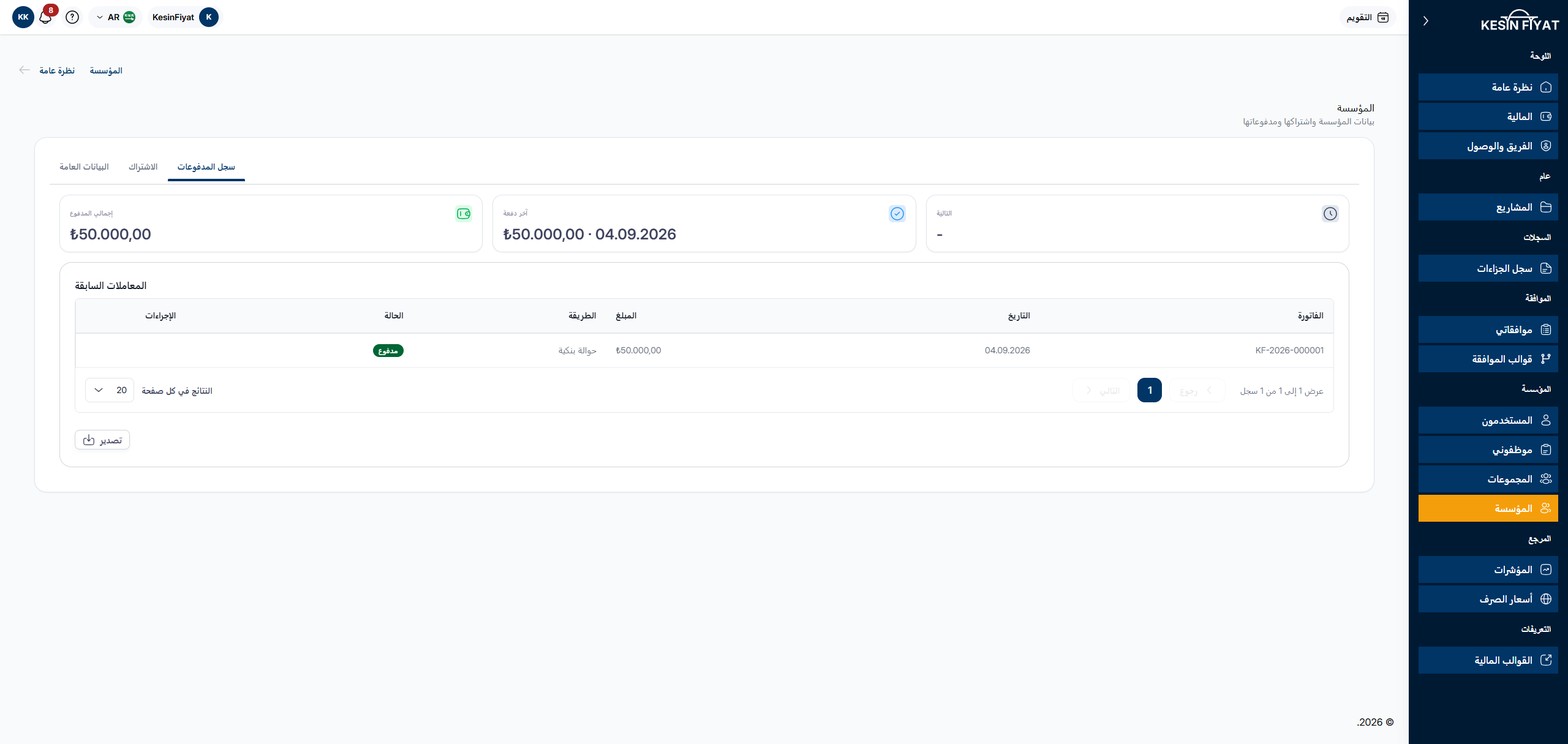Click the القوالب المالية external-link icon
Screen dimensions: 1568x744
click(x=1545, y=660)
